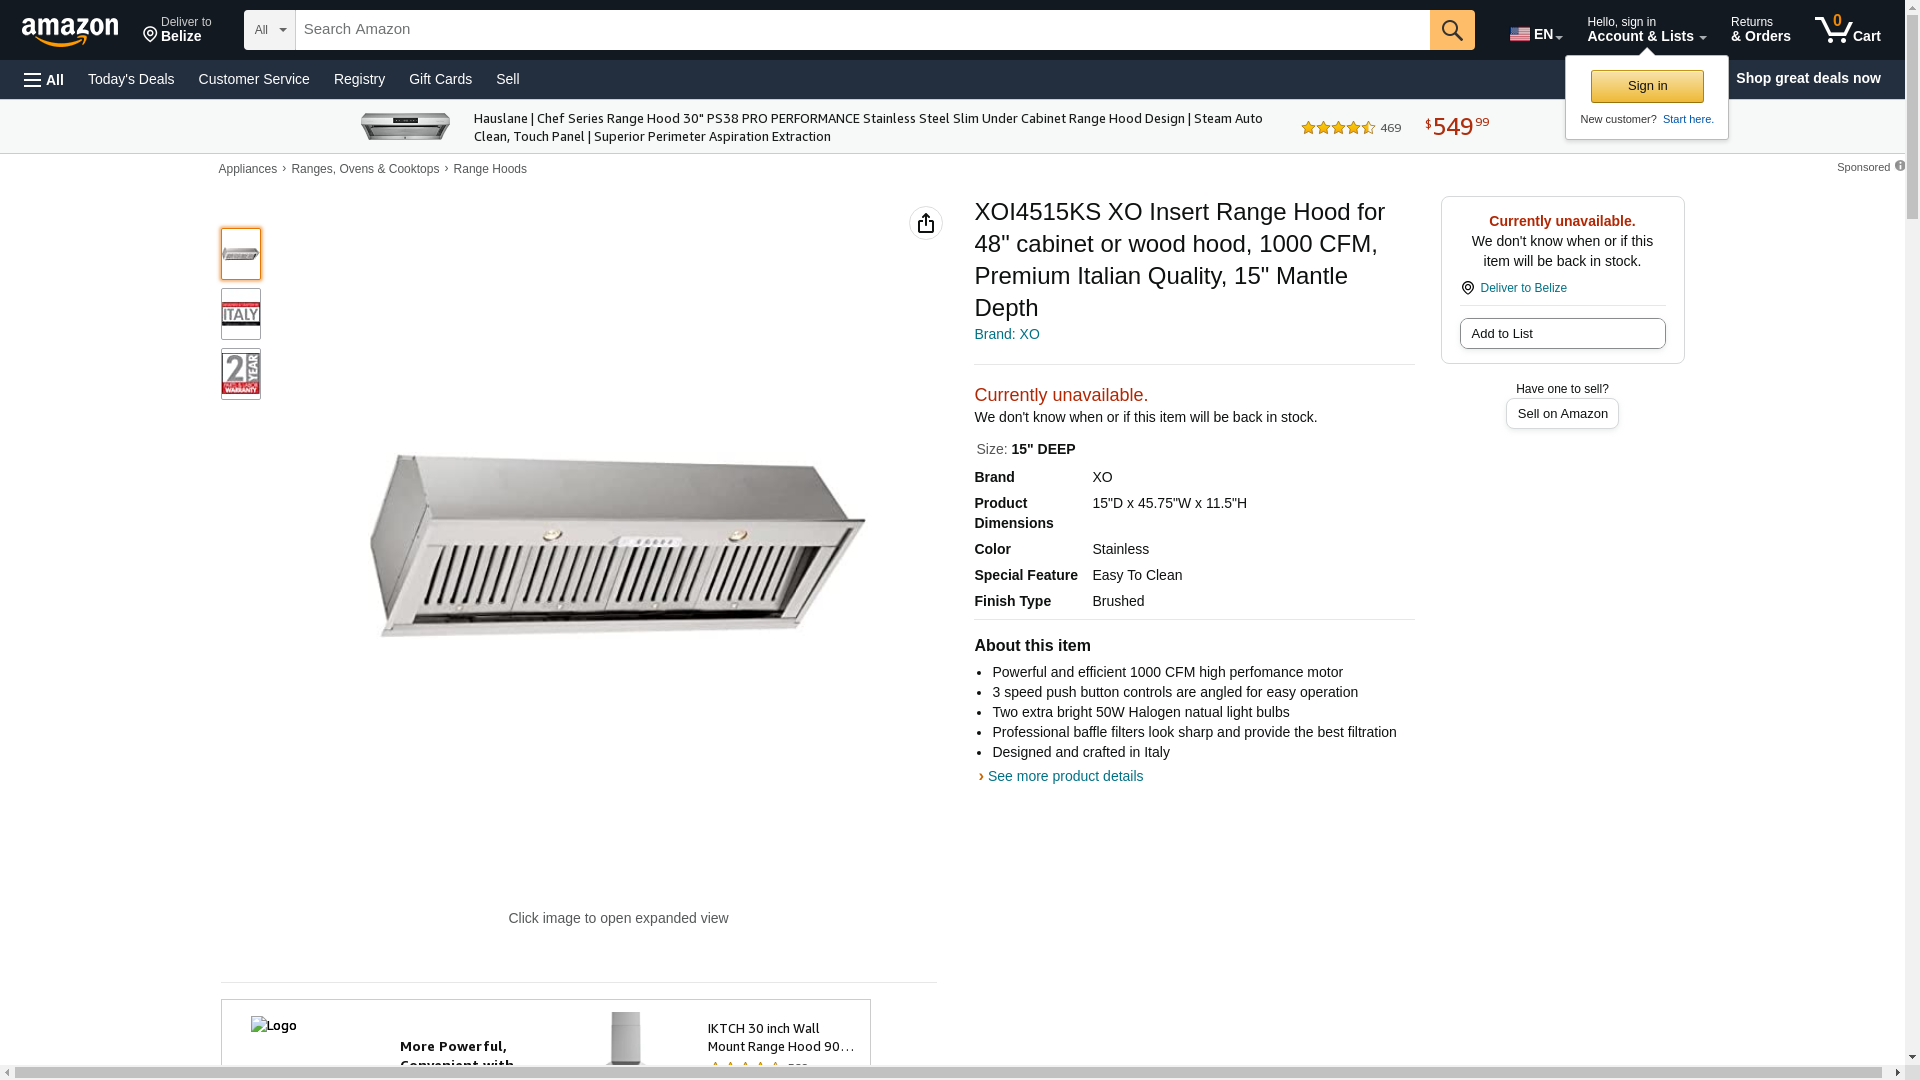Open the All hamburger menu
The width and height of the screenshot is (1920, 1080).
click(x=44, y=79)
